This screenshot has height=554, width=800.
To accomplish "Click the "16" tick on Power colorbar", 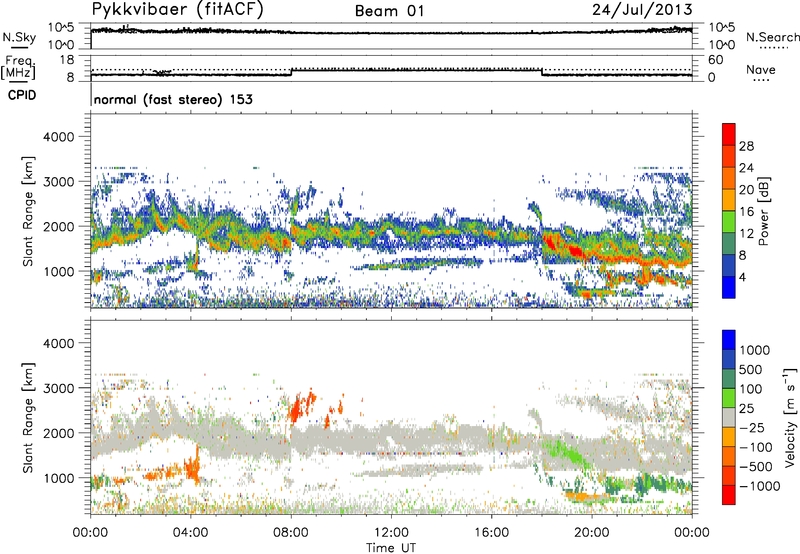I will pos(746,212).
